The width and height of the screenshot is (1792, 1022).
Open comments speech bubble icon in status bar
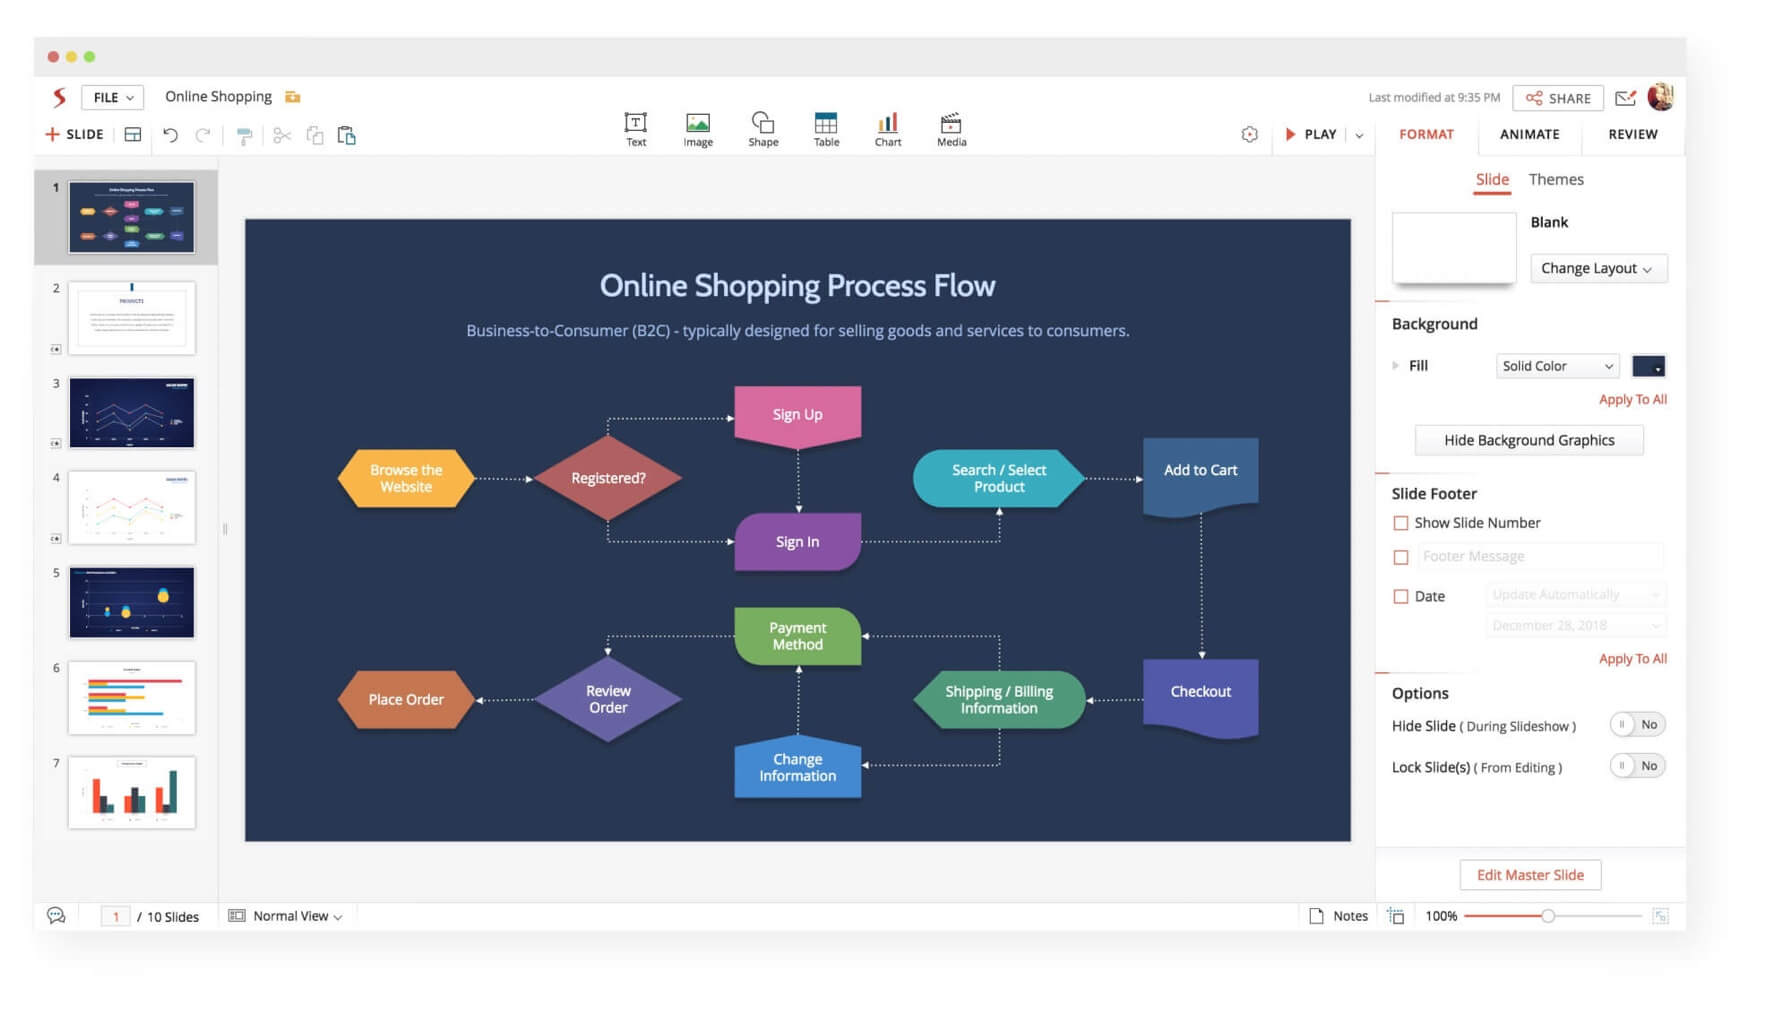[56, 915]
